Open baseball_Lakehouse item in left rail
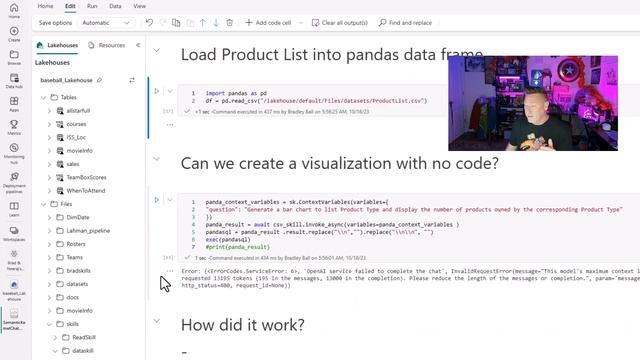 (14, 290)
